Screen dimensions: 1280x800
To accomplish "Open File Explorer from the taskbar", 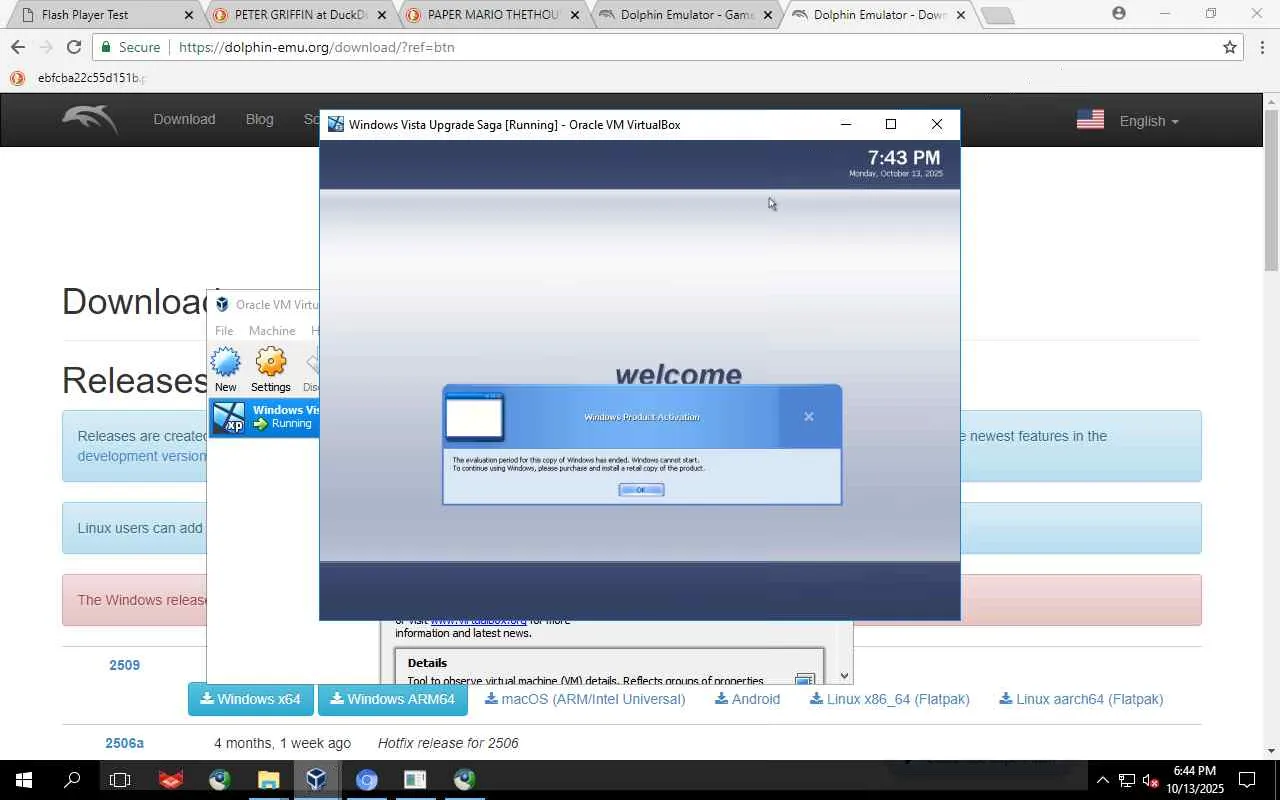I will point(268,780).
